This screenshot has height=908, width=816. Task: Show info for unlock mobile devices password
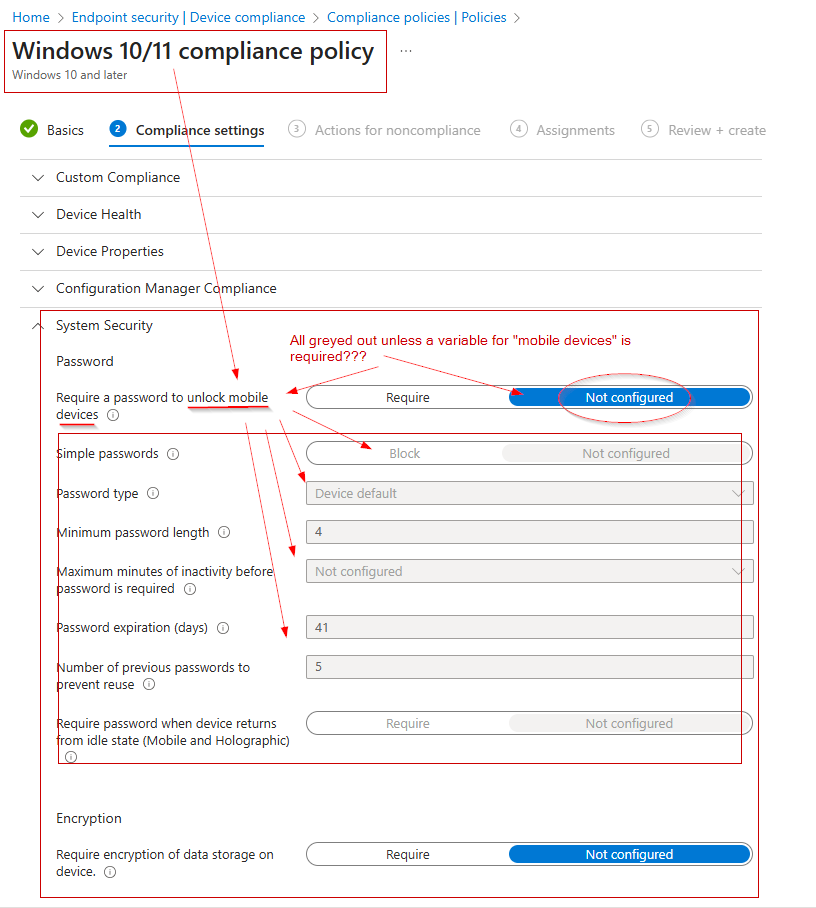tap(114, 415)
